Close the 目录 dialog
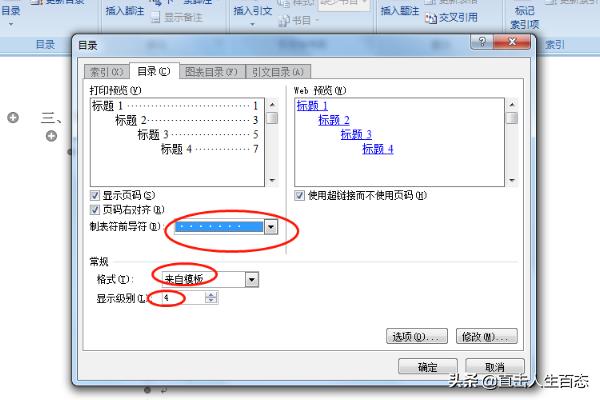The height and width of the screenshot is (400, 600). coord(512,42)
